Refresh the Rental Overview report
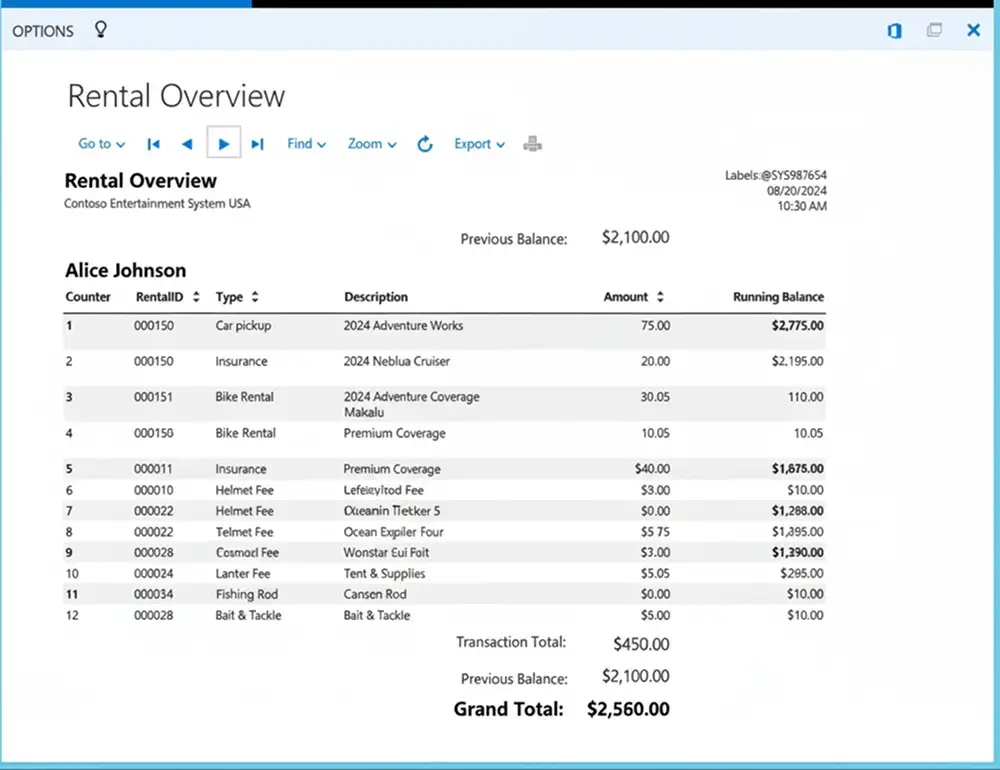This screenshot has width=1000, height=770. [x=425, y=144]
